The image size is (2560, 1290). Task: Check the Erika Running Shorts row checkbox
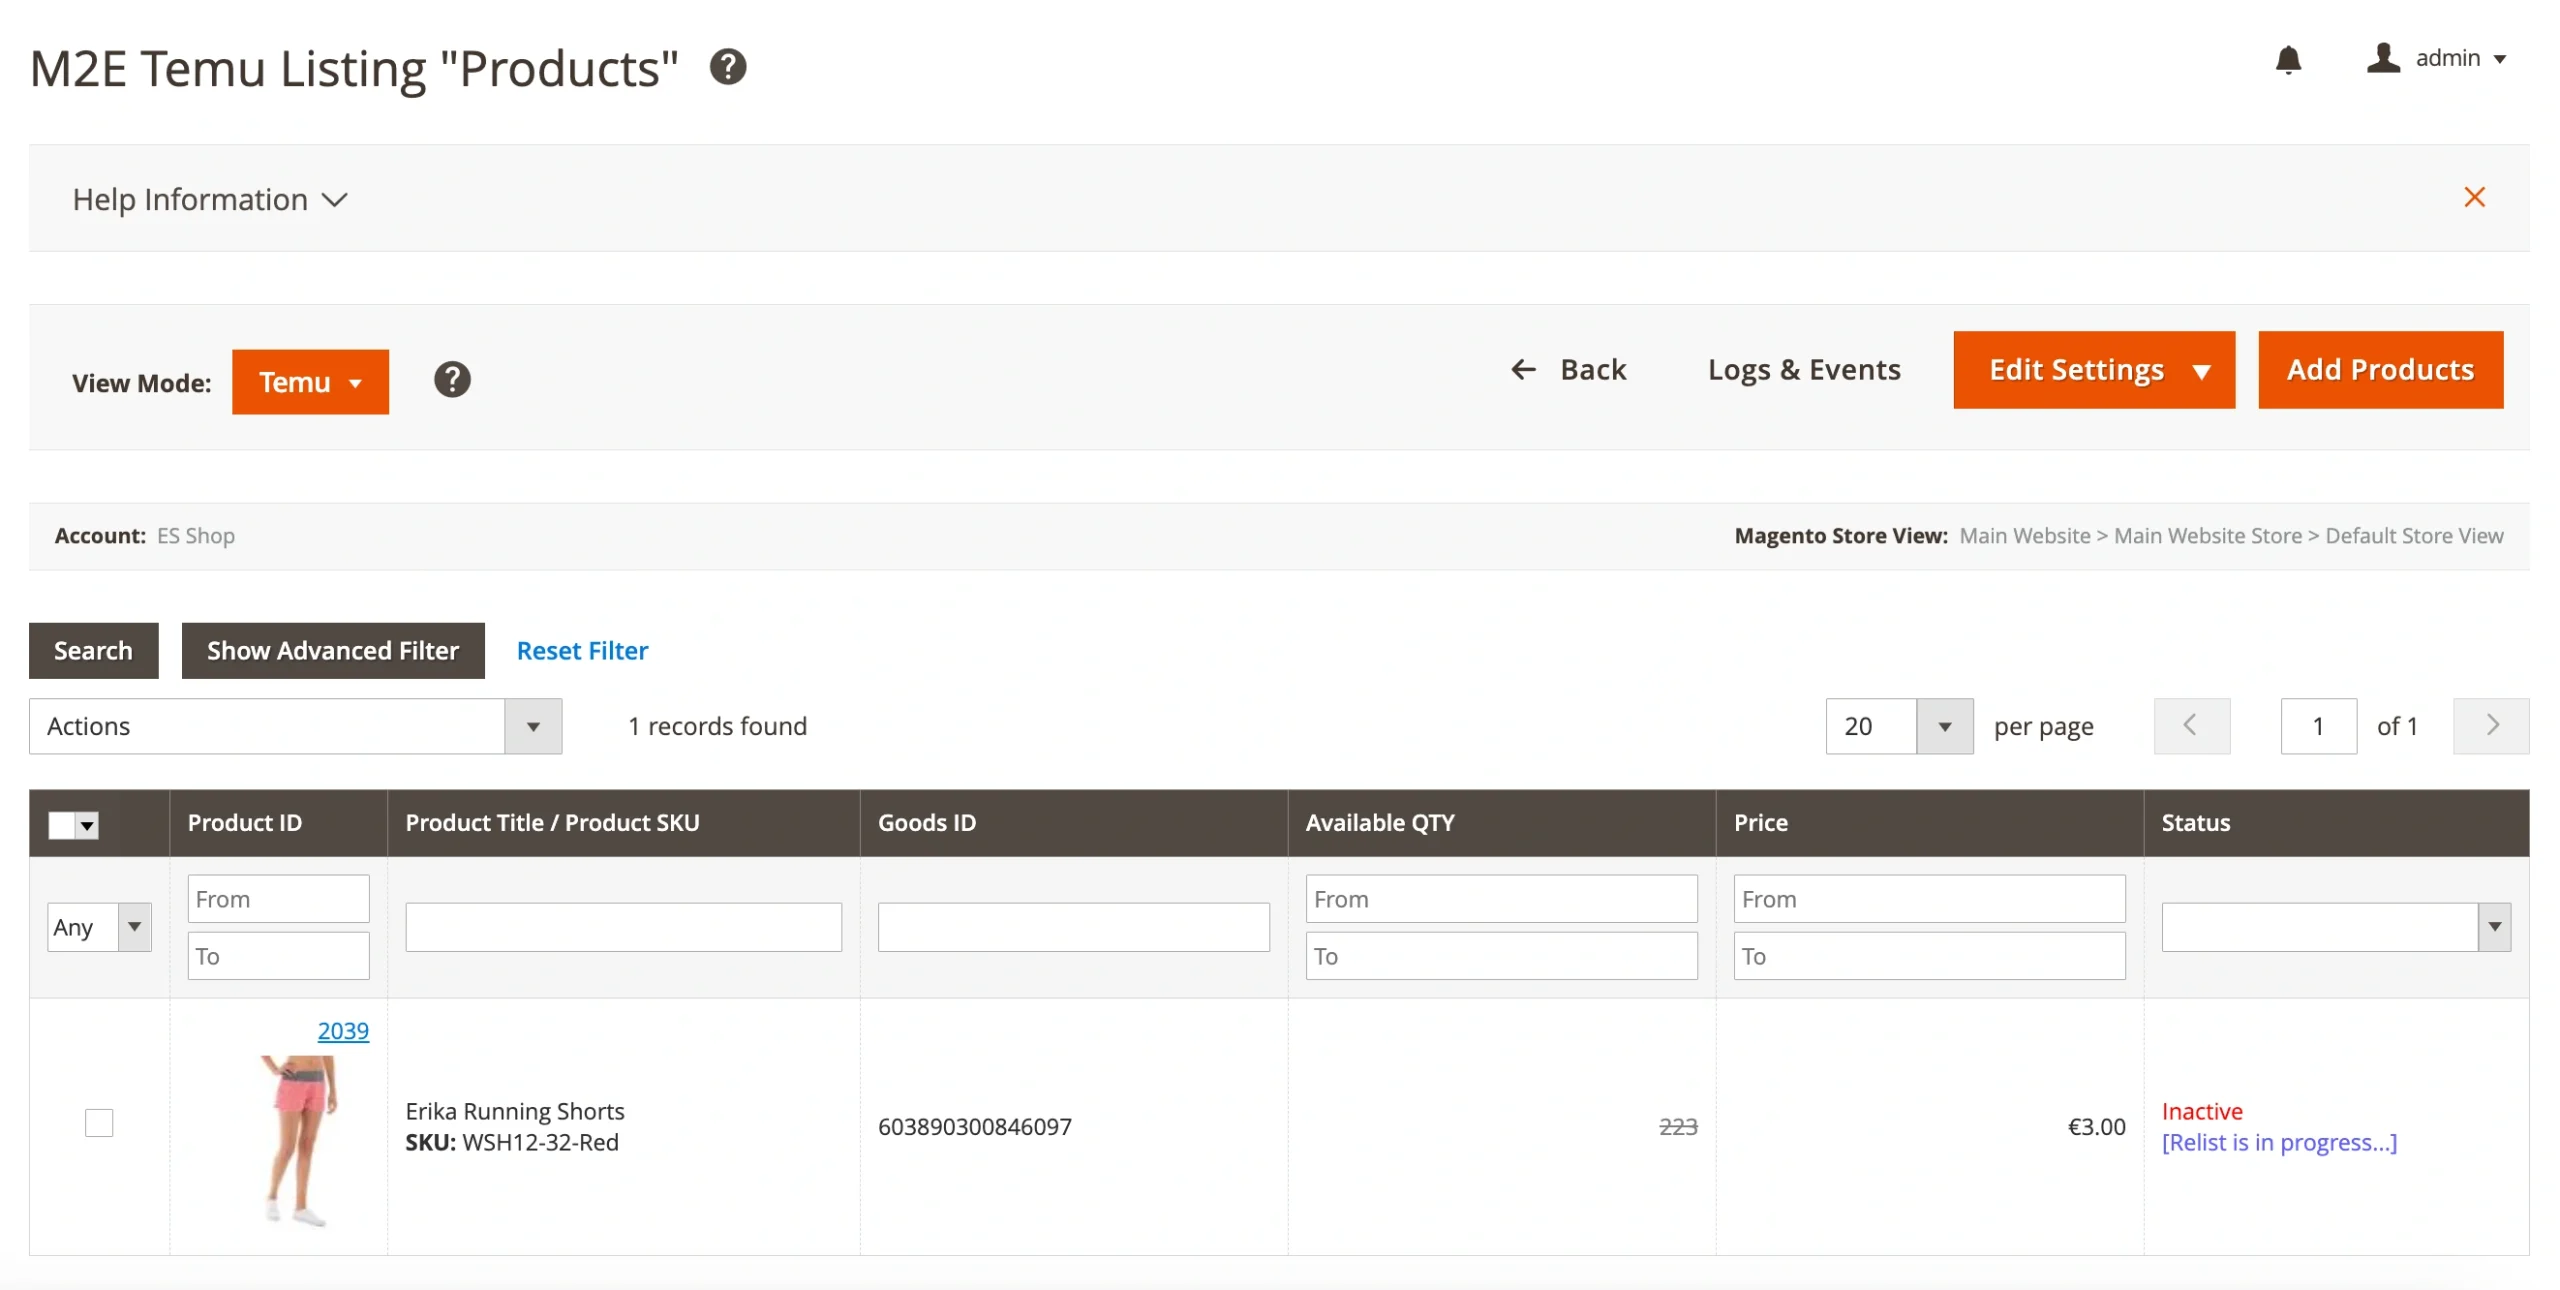click(99, 1123)
